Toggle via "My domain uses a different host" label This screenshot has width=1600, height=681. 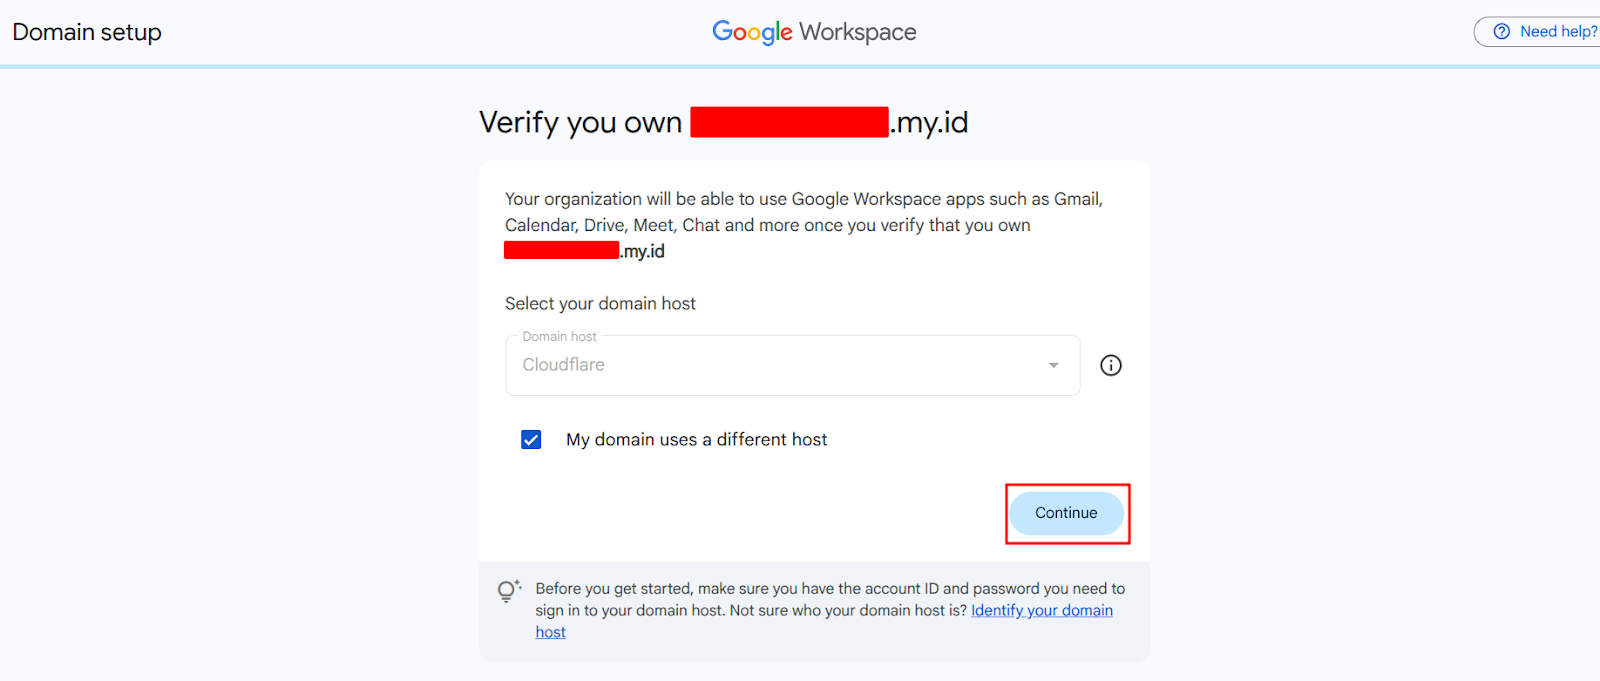pyautogui.click(x=696, y=440)
